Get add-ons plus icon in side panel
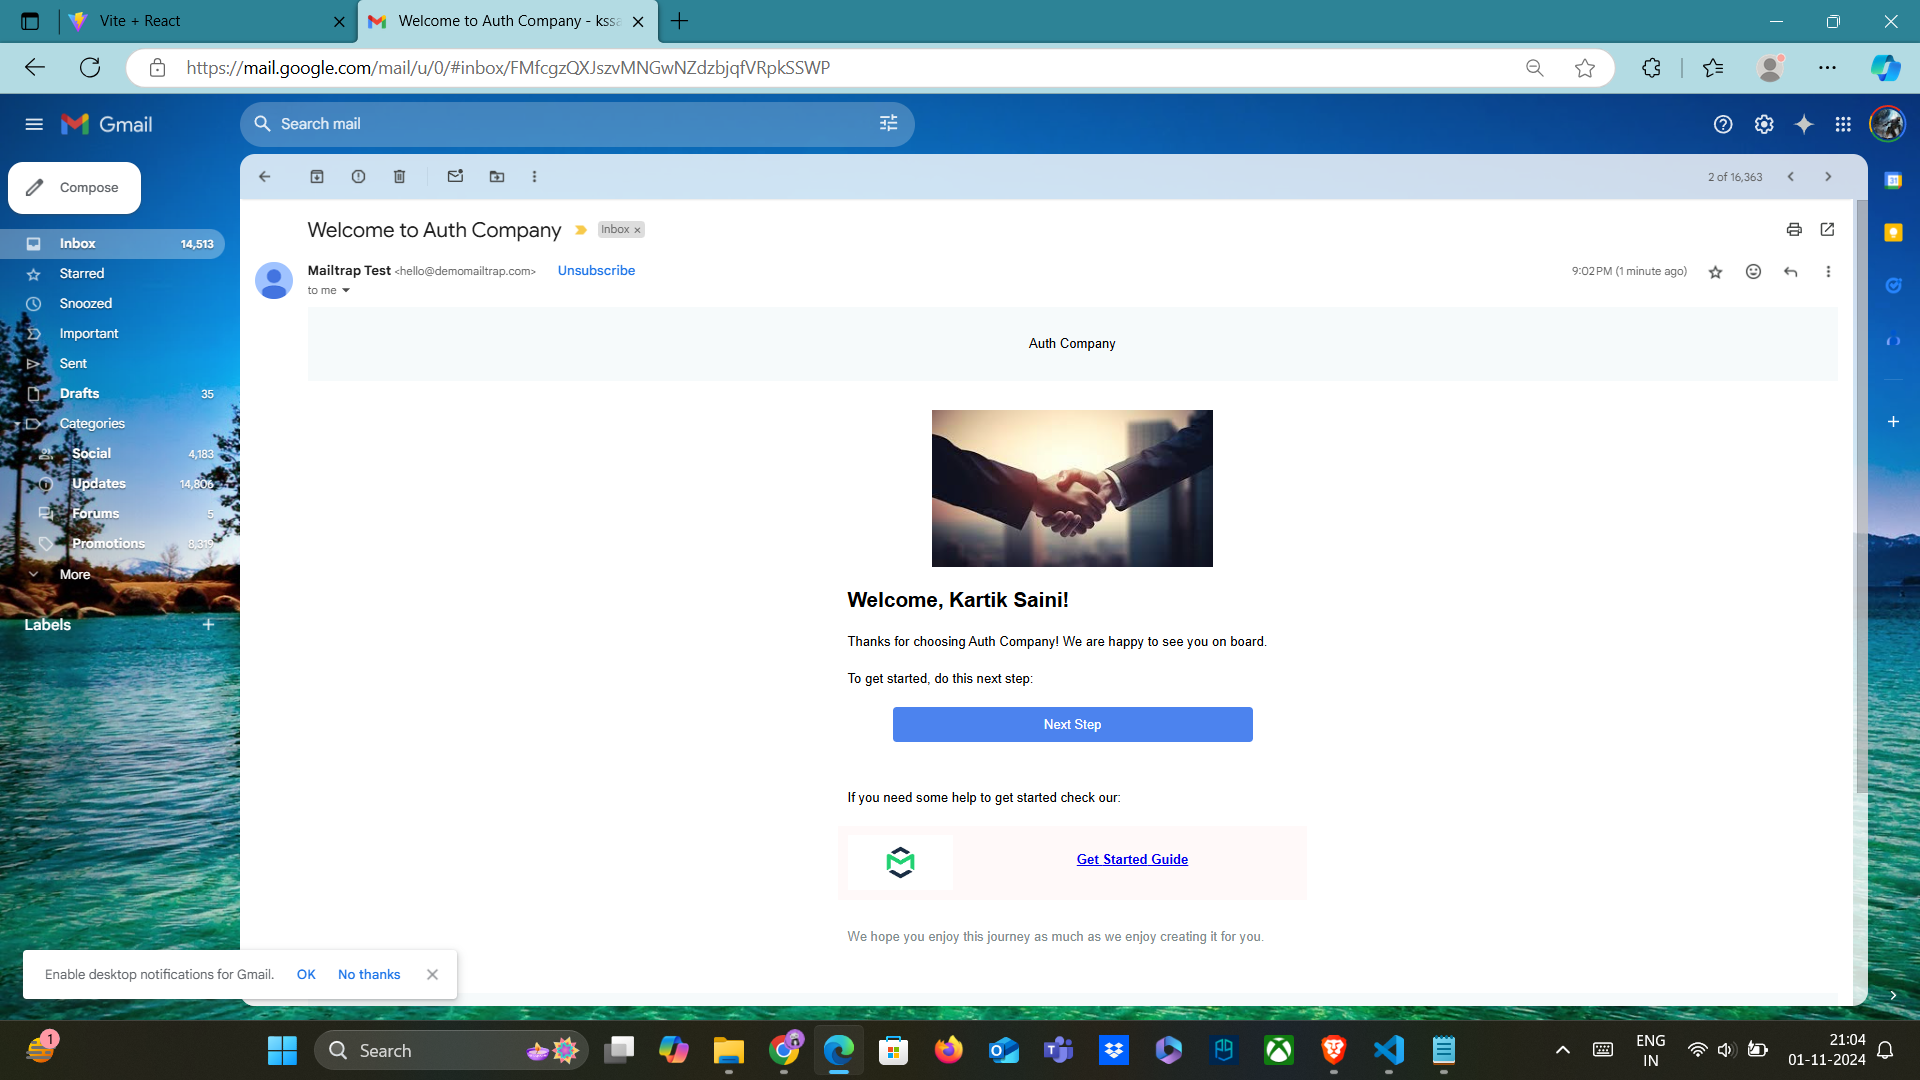 pyautogui.click(x=1893, y=422)
